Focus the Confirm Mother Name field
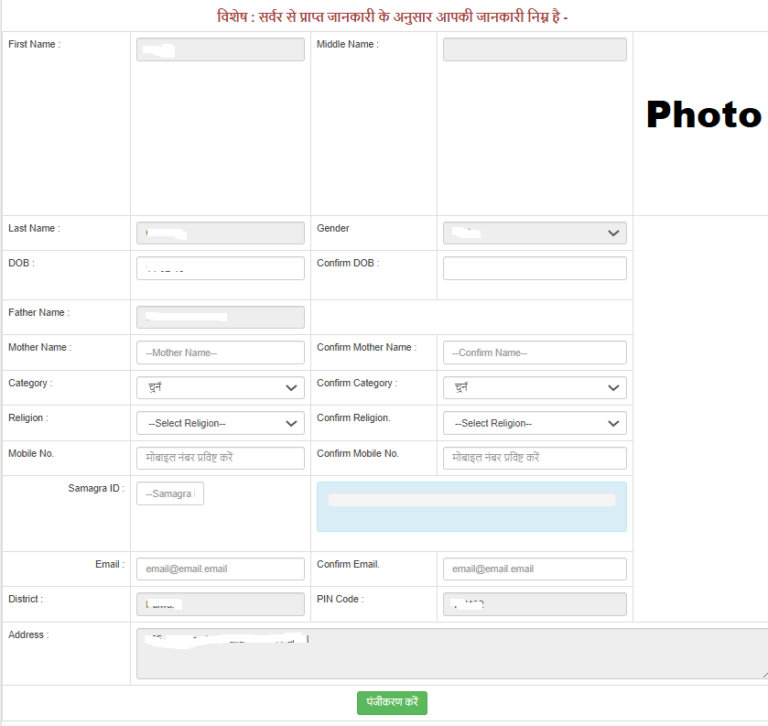This screenshot has width=768, height=726. coord(534,353)
